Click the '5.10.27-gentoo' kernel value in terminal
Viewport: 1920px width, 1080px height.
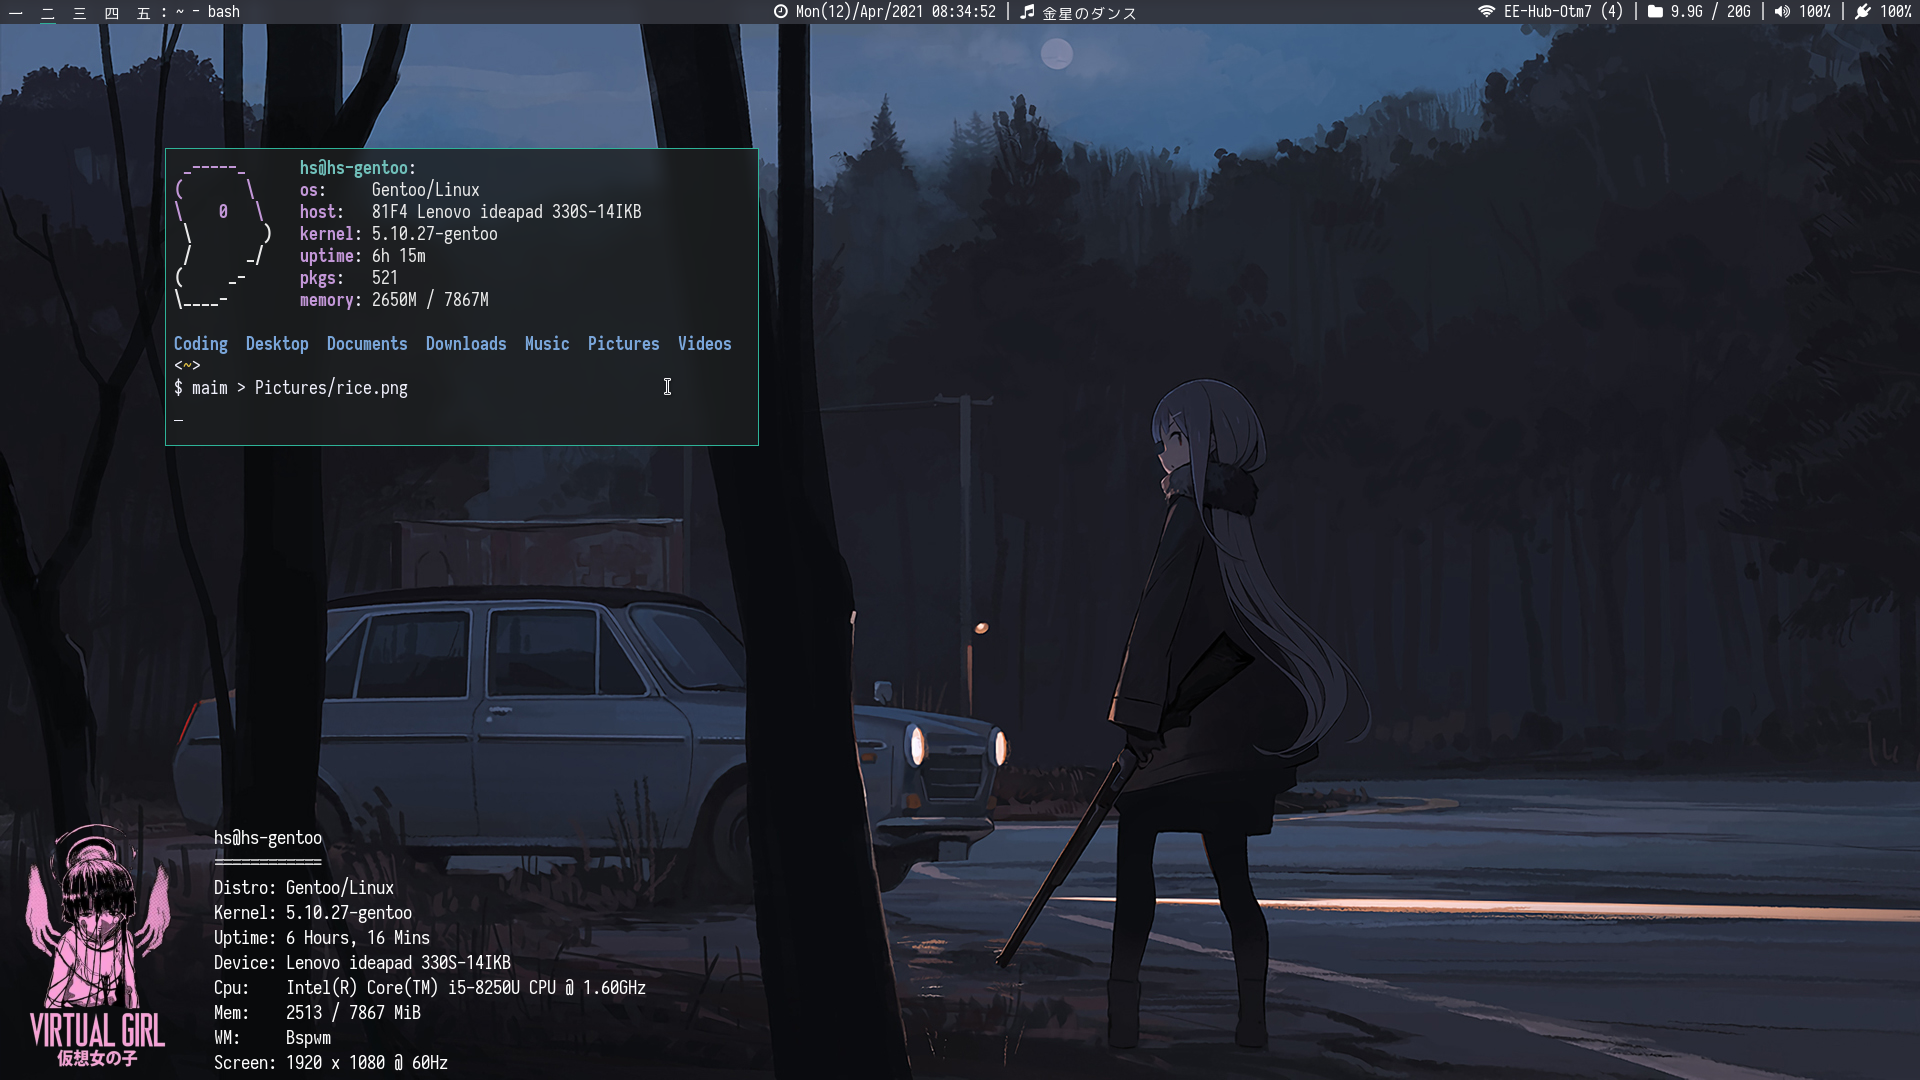tap(434, 234)
